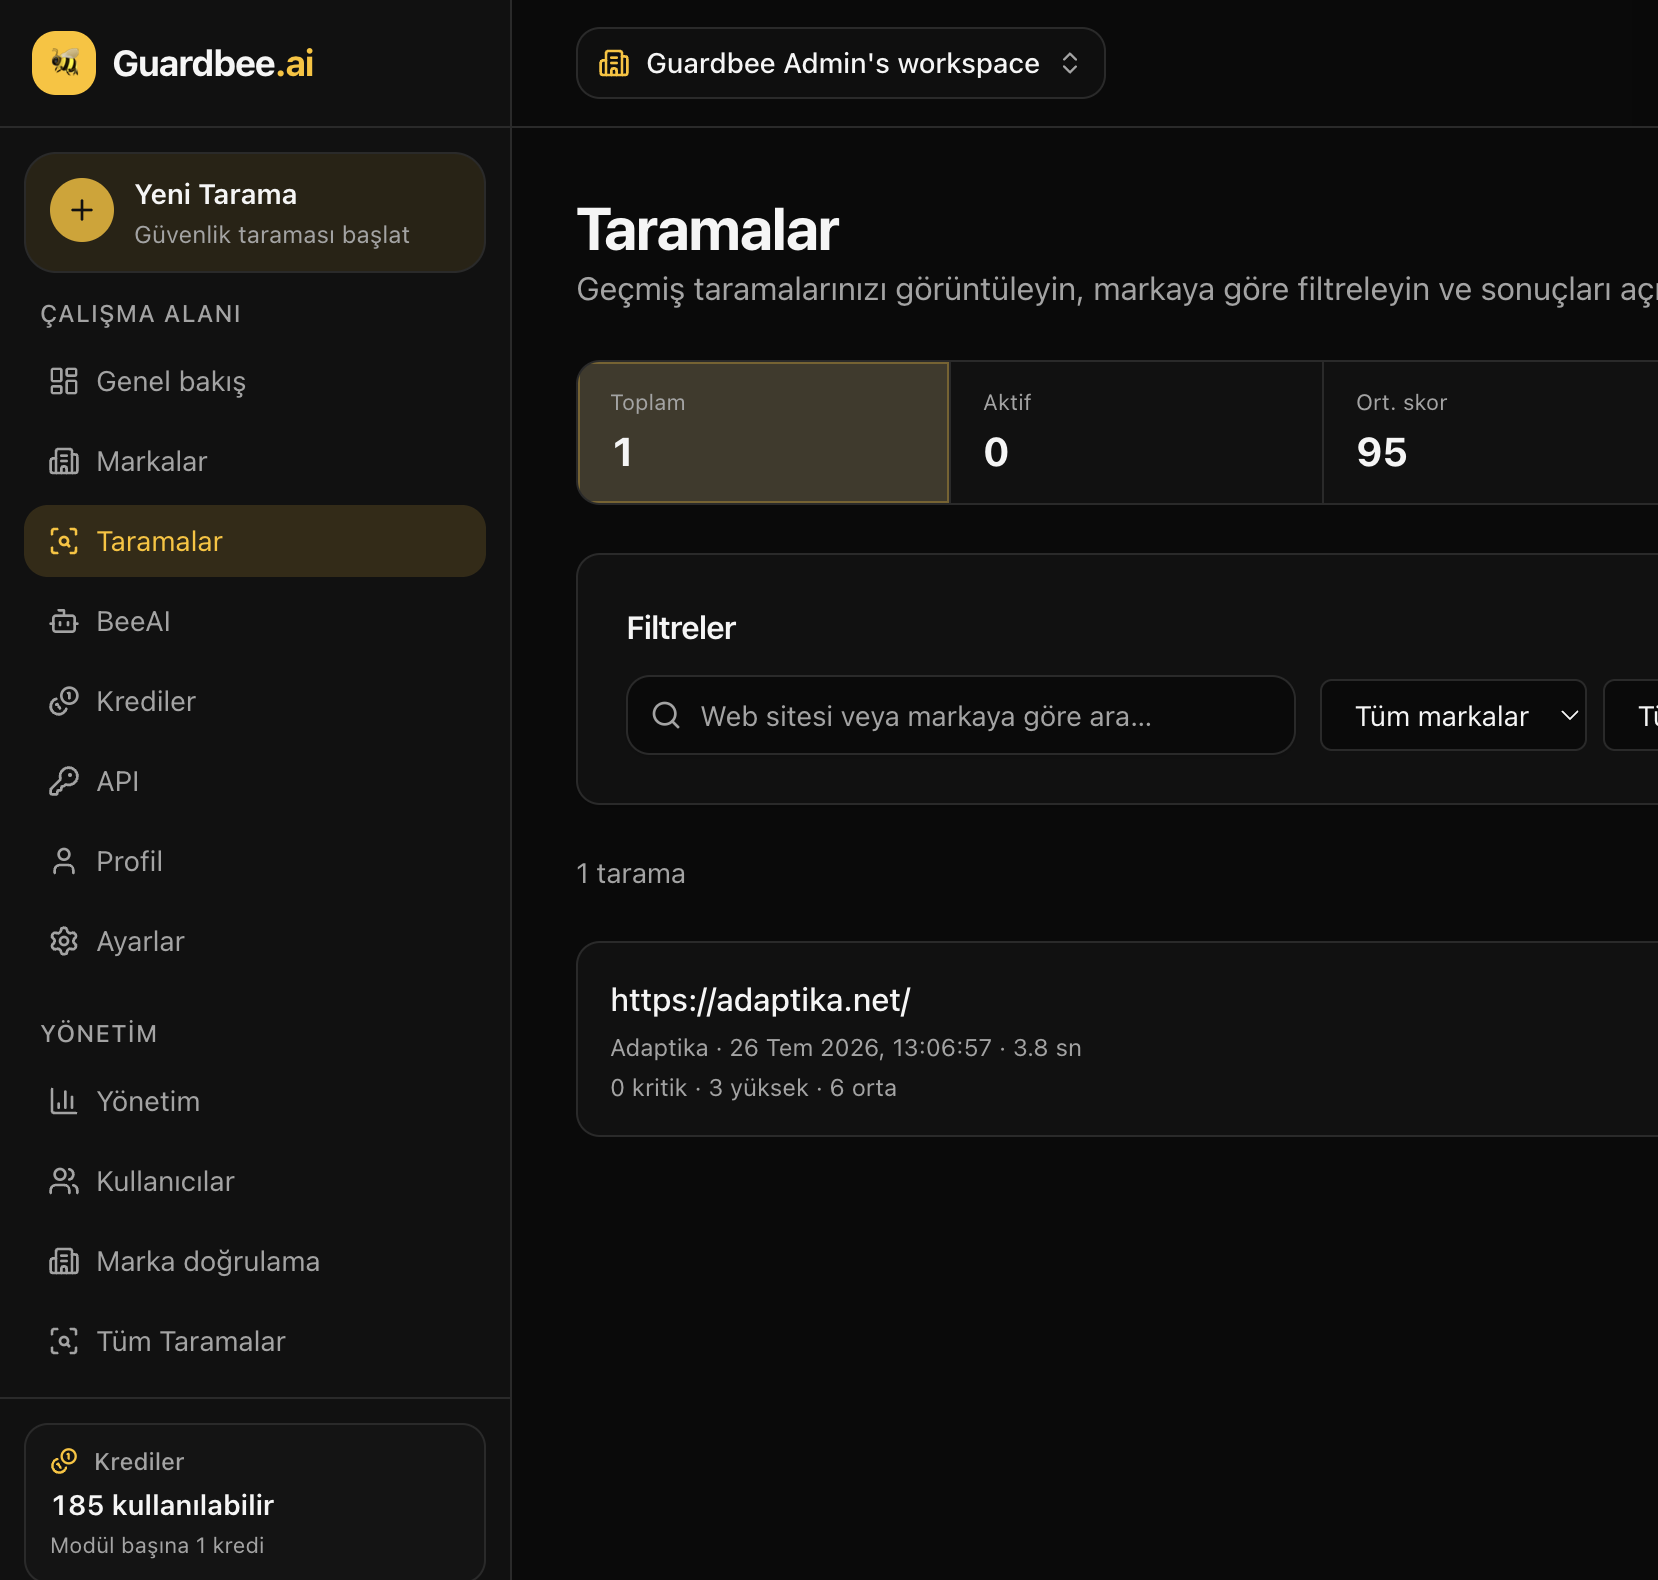Click the Yönetim bar chart icon
Viewport: 1658px width, 1580px height.
(x=64, y=1101)
